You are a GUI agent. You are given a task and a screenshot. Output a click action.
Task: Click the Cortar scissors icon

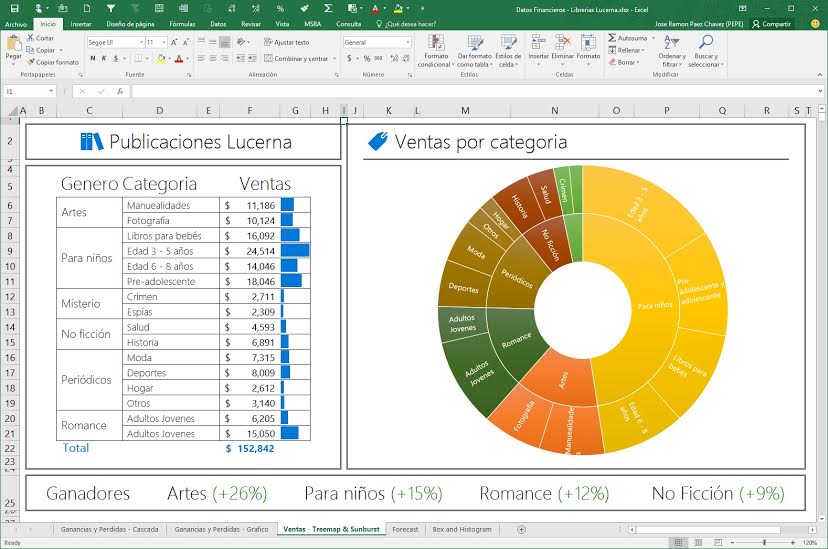coord(31,38)
